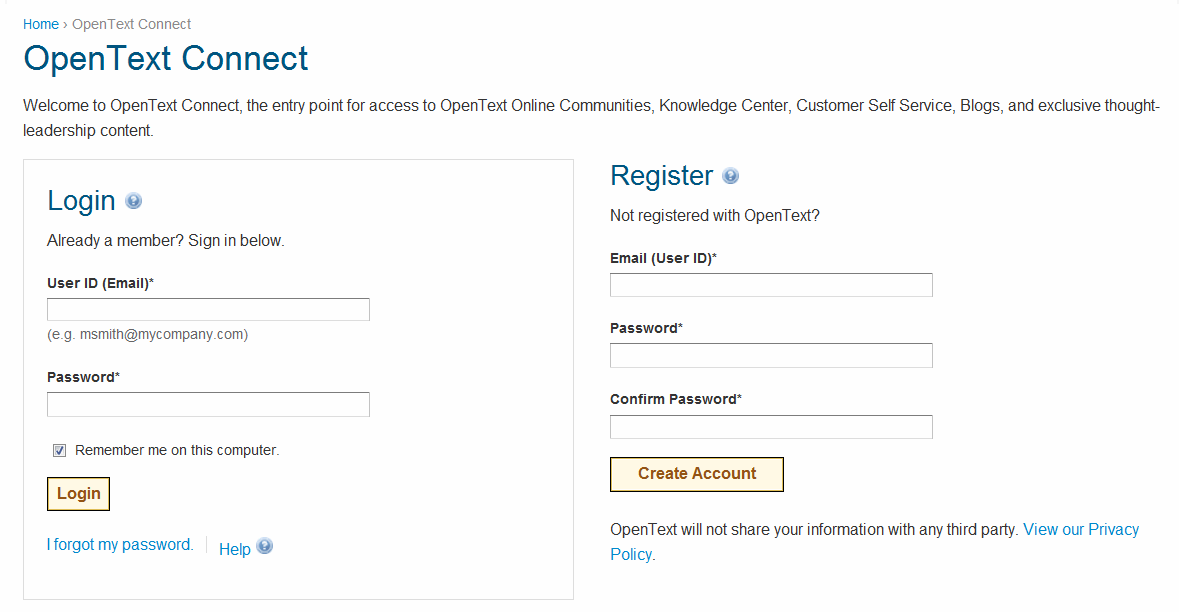Open the View our Privacy Policy link
The width and height of the screenshot is (1179, 612).
[x=1081, y=529]
